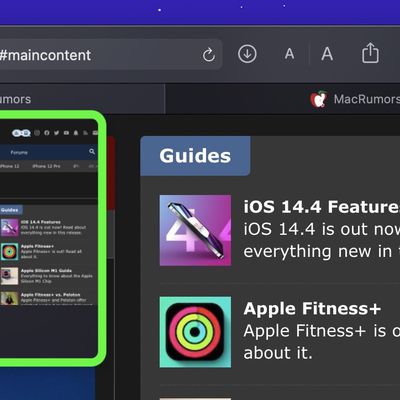
Task: Open the Instagram icon in preview
Action: pyautogui.click(x=37, y=133)
